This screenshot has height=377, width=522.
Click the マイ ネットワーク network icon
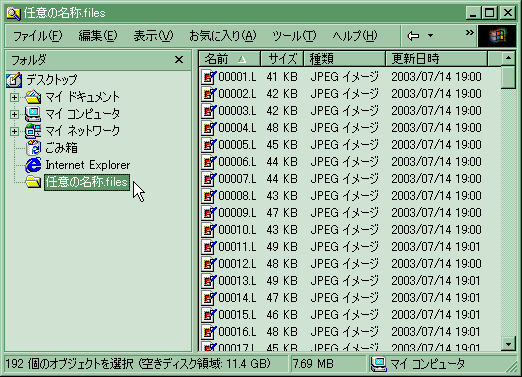point(33,131)
